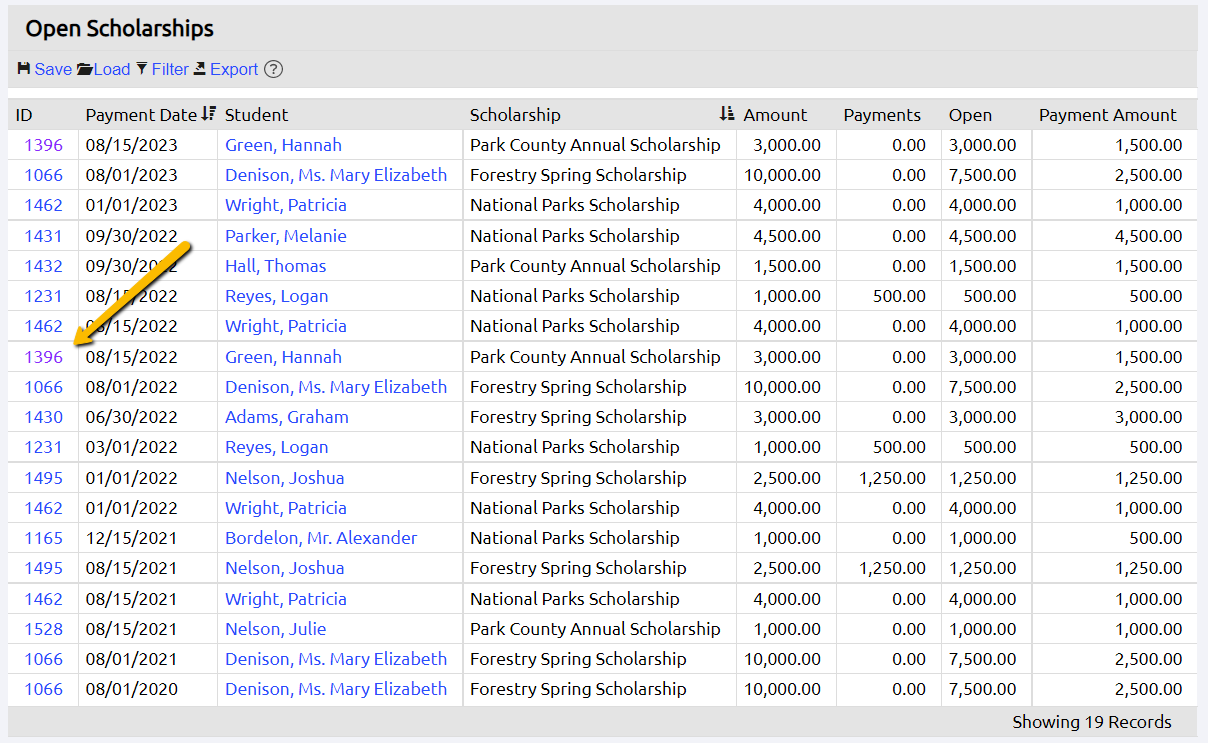Open help via the question mark icon
Image resolution: width=1208 pixels, height=743 pixels.
pos(273,69)
